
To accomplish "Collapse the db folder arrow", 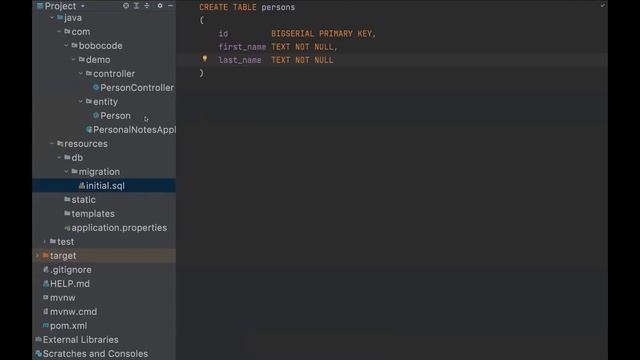I will pyautogui.click(x=59, y=158).
